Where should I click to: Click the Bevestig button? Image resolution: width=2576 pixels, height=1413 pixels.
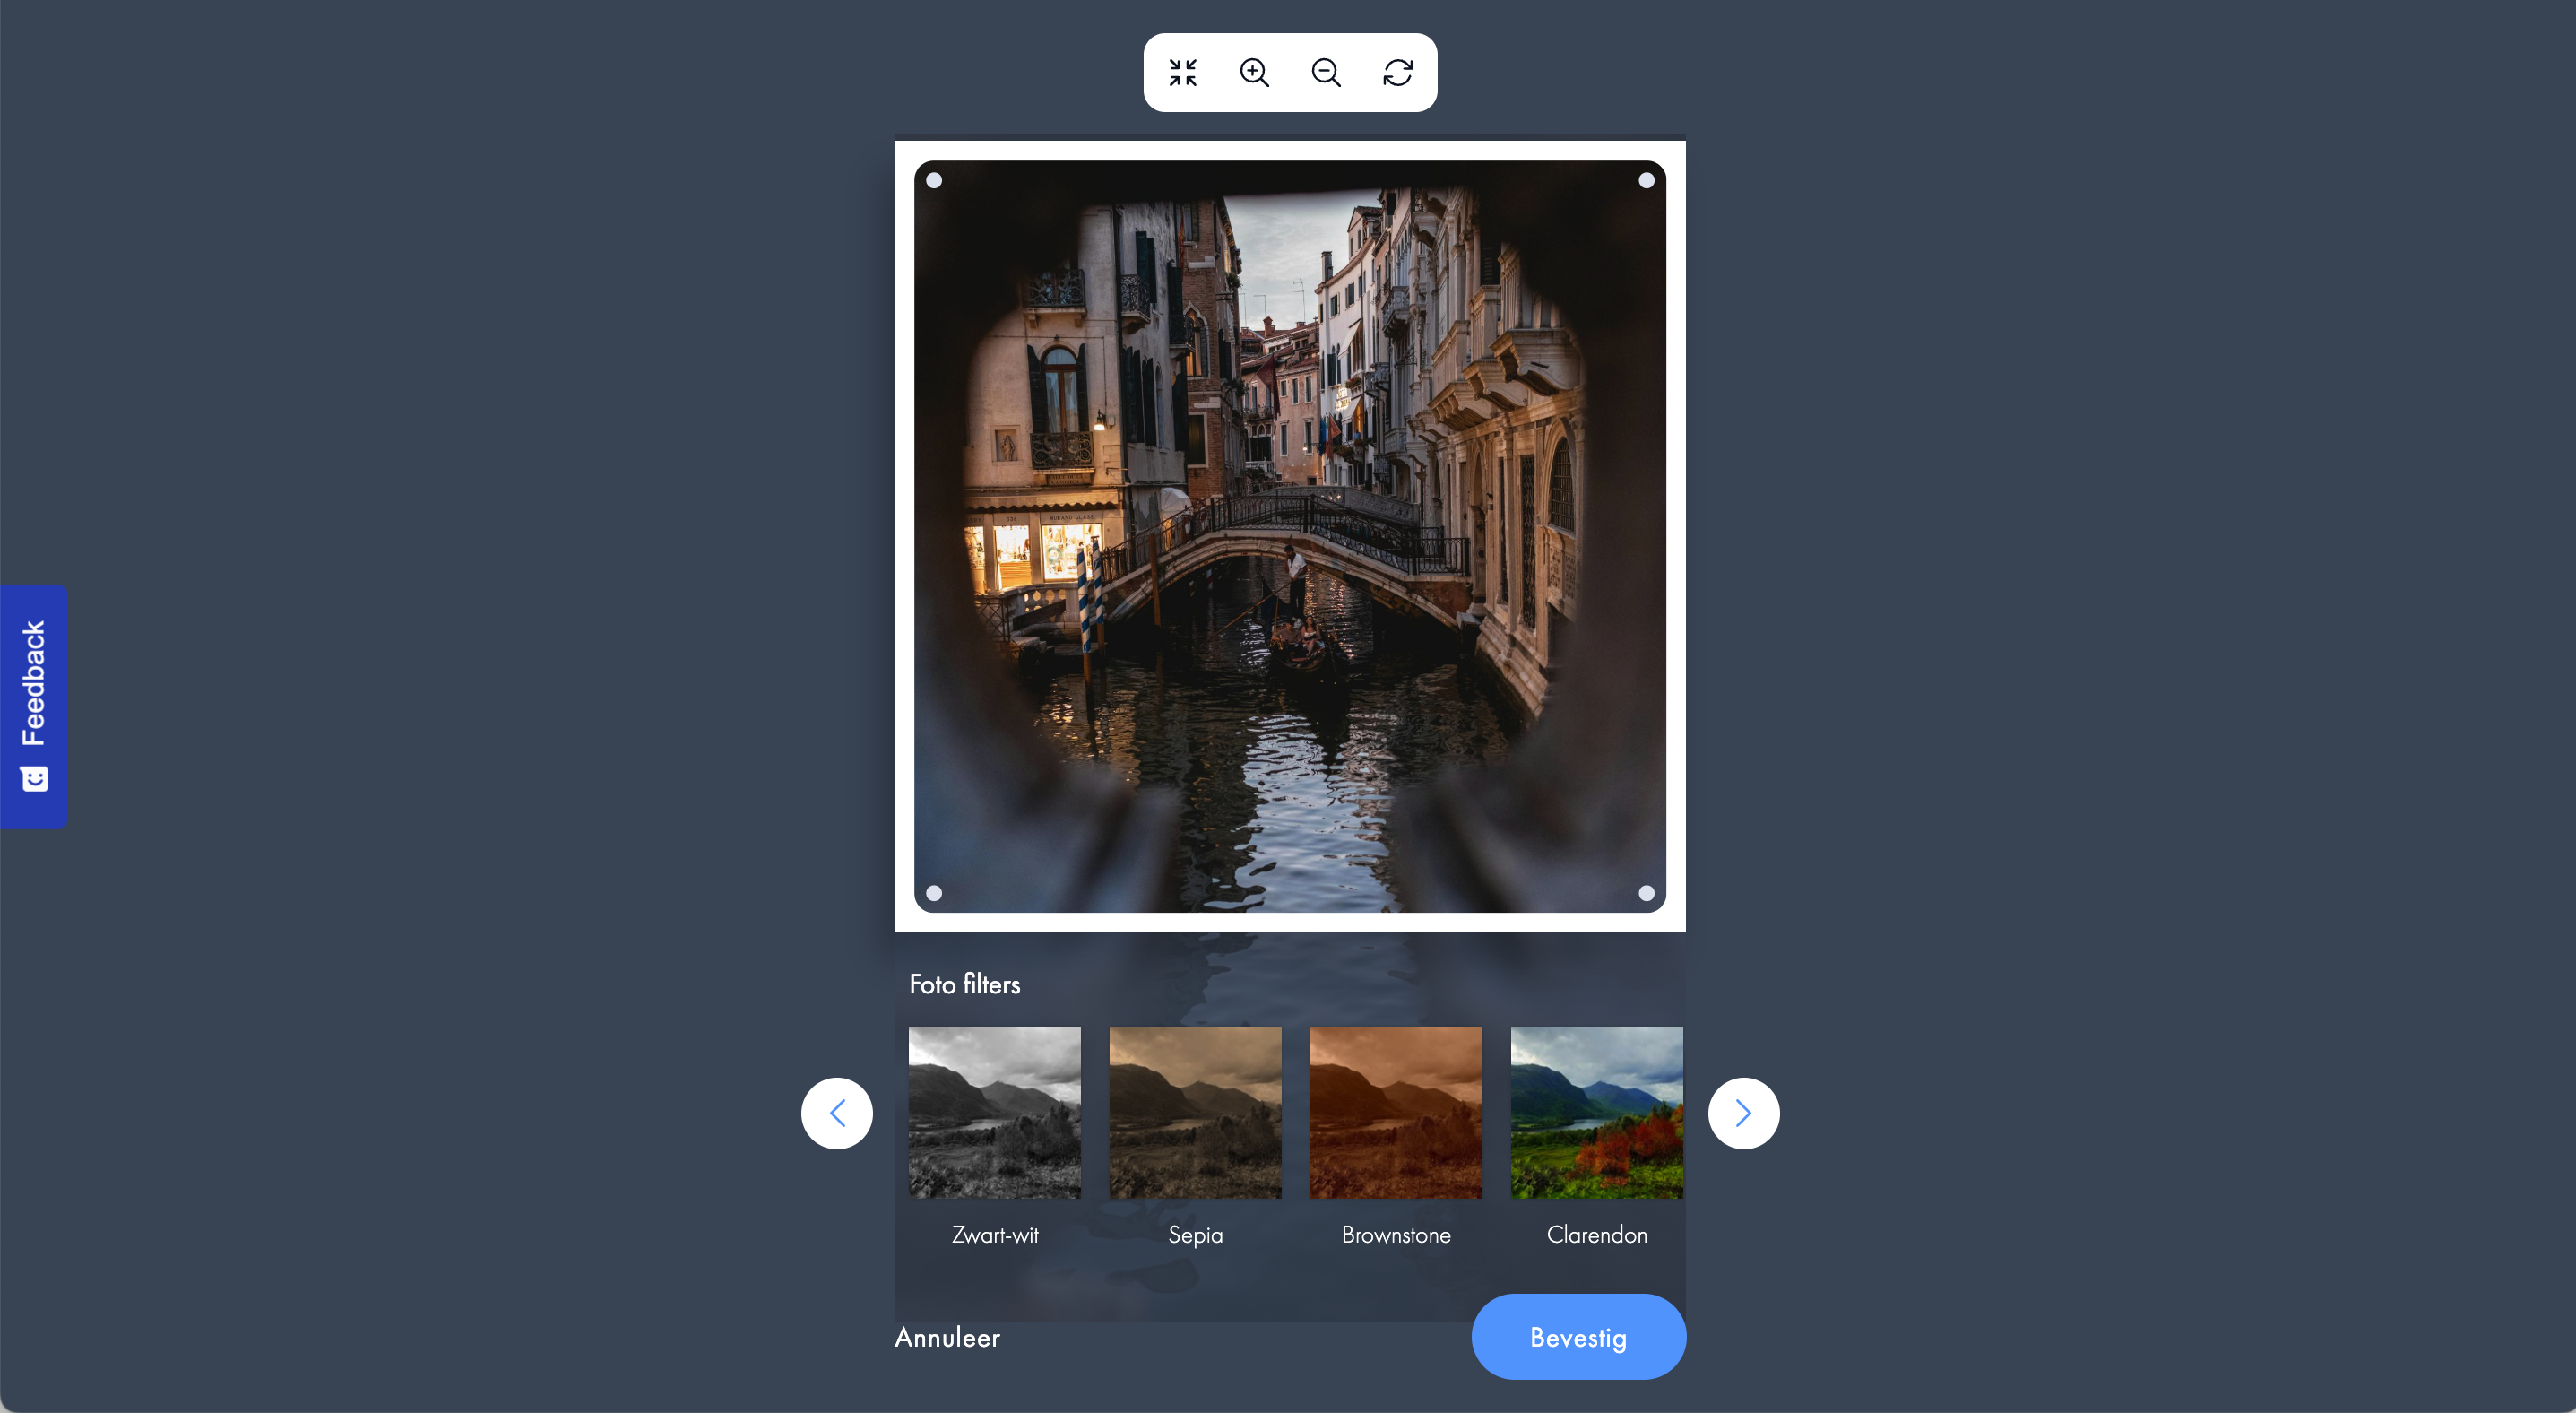(1578, 1337)
